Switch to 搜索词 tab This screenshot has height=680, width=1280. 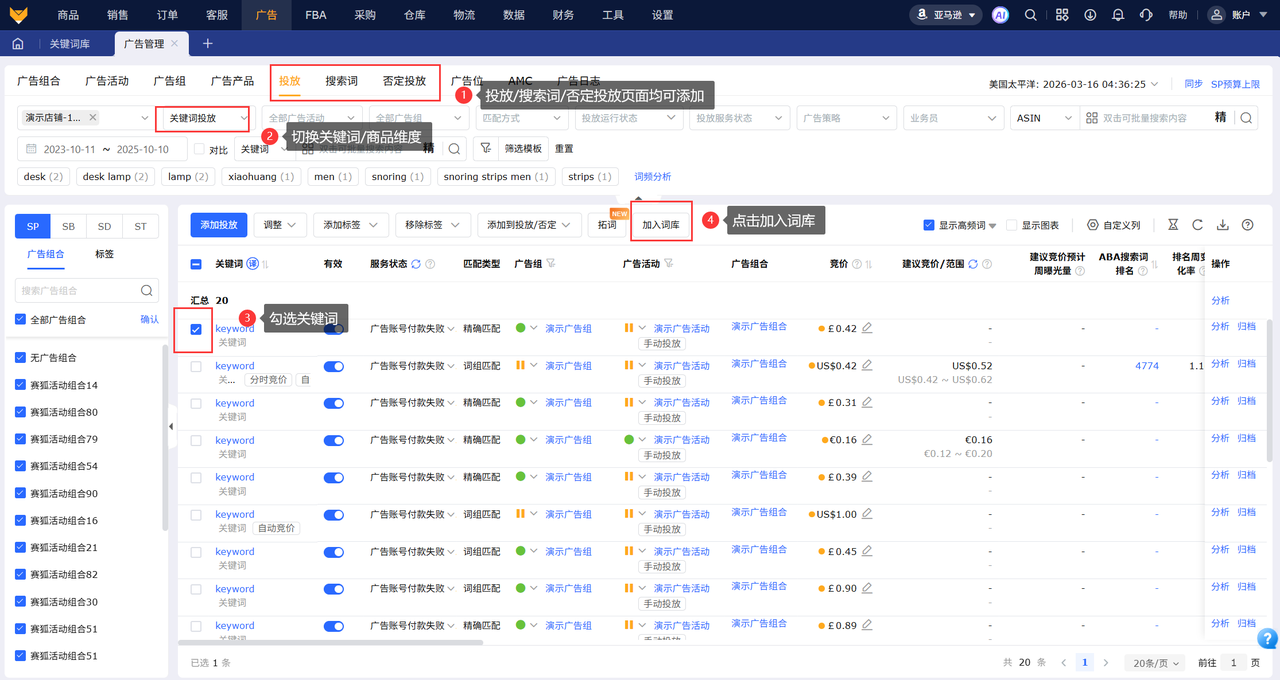pos(341,81)
